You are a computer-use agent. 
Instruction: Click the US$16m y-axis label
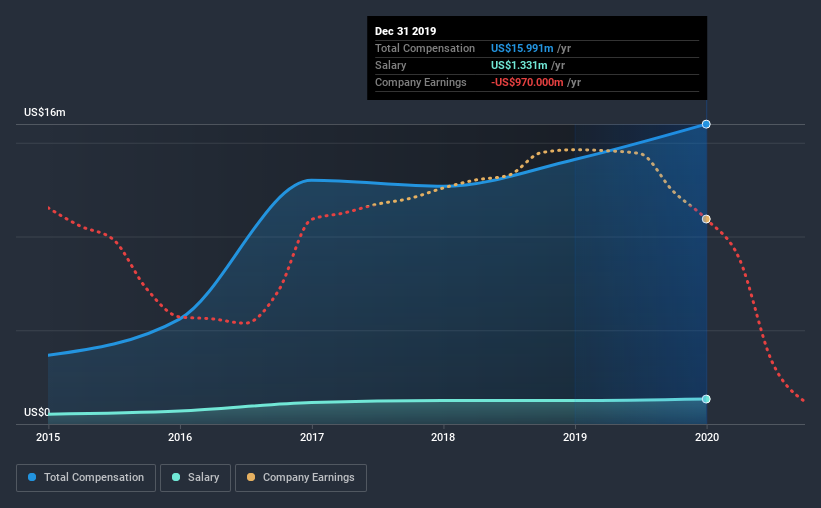pos(45,112)
